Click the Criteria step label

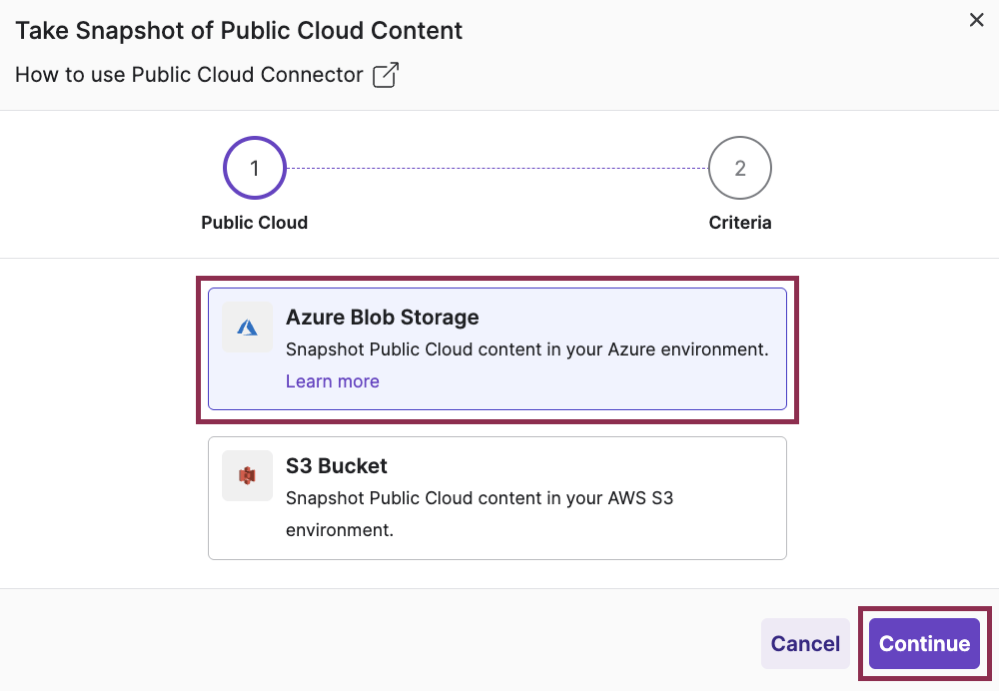click(740, 222)
